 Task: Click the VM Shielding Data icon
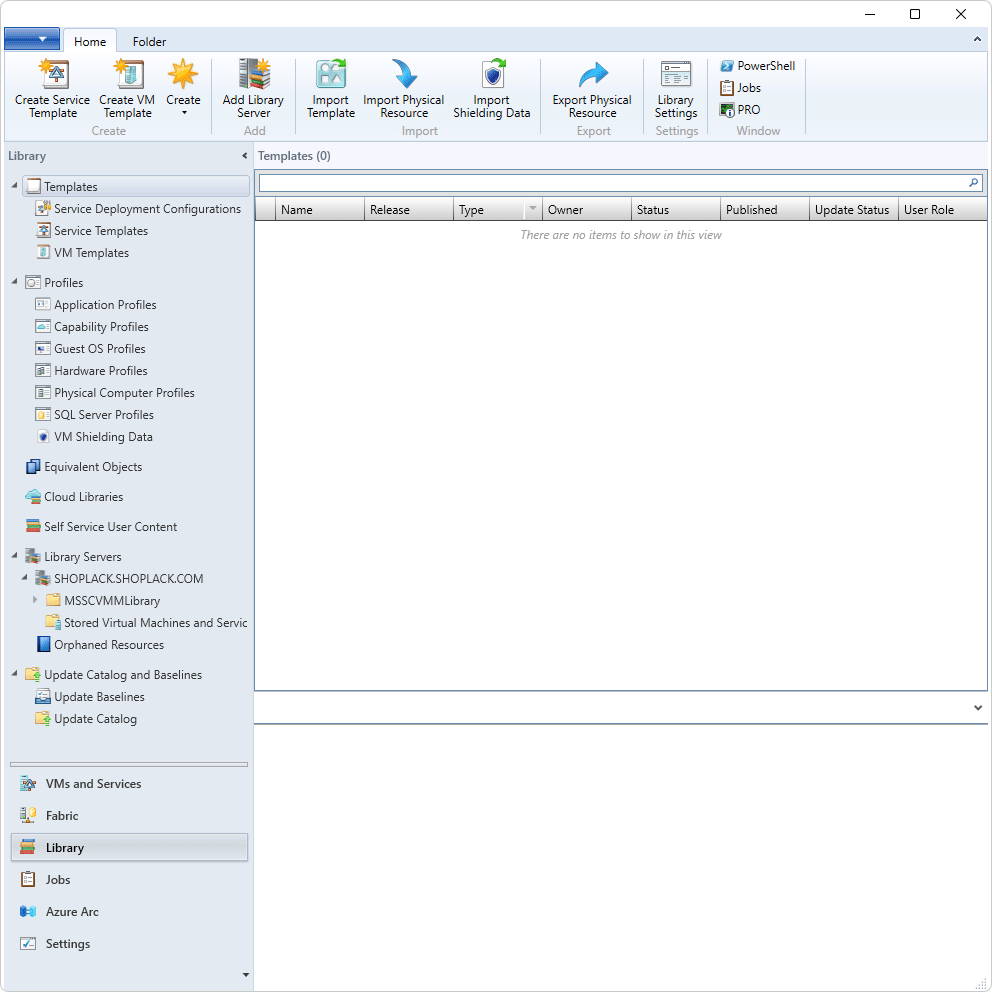pyautogui.click(x=43, y=437)
